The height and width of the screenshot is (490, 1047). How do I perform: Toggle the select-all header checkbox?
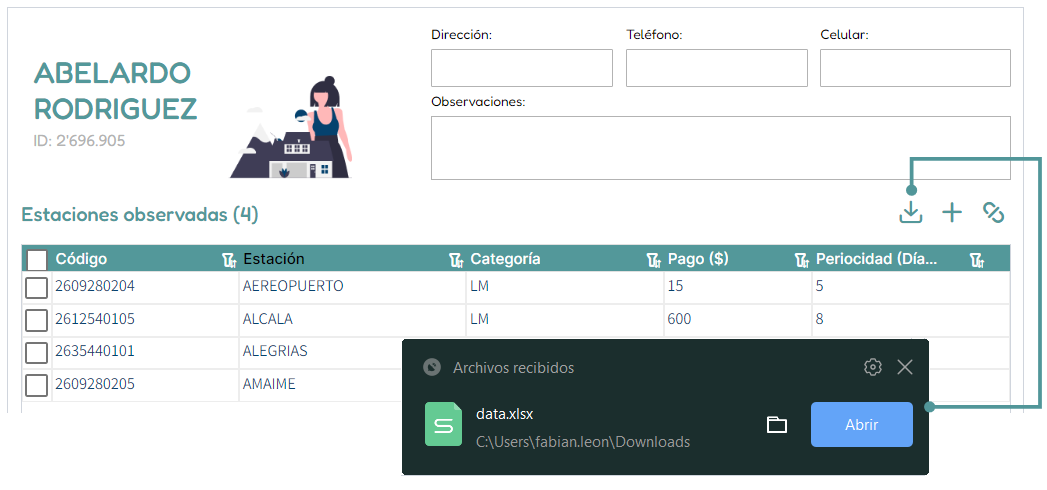(x=37, y=260)
